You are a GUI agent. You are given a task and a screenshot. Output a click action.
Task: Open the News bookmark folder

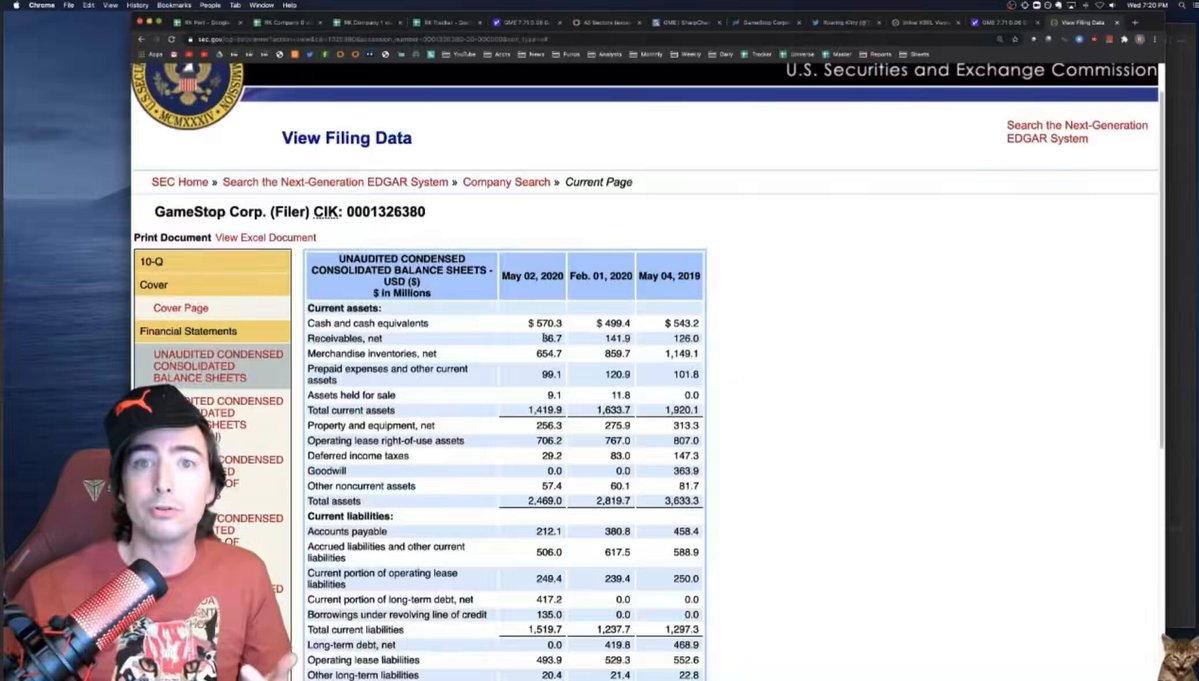tap(531, 54)
